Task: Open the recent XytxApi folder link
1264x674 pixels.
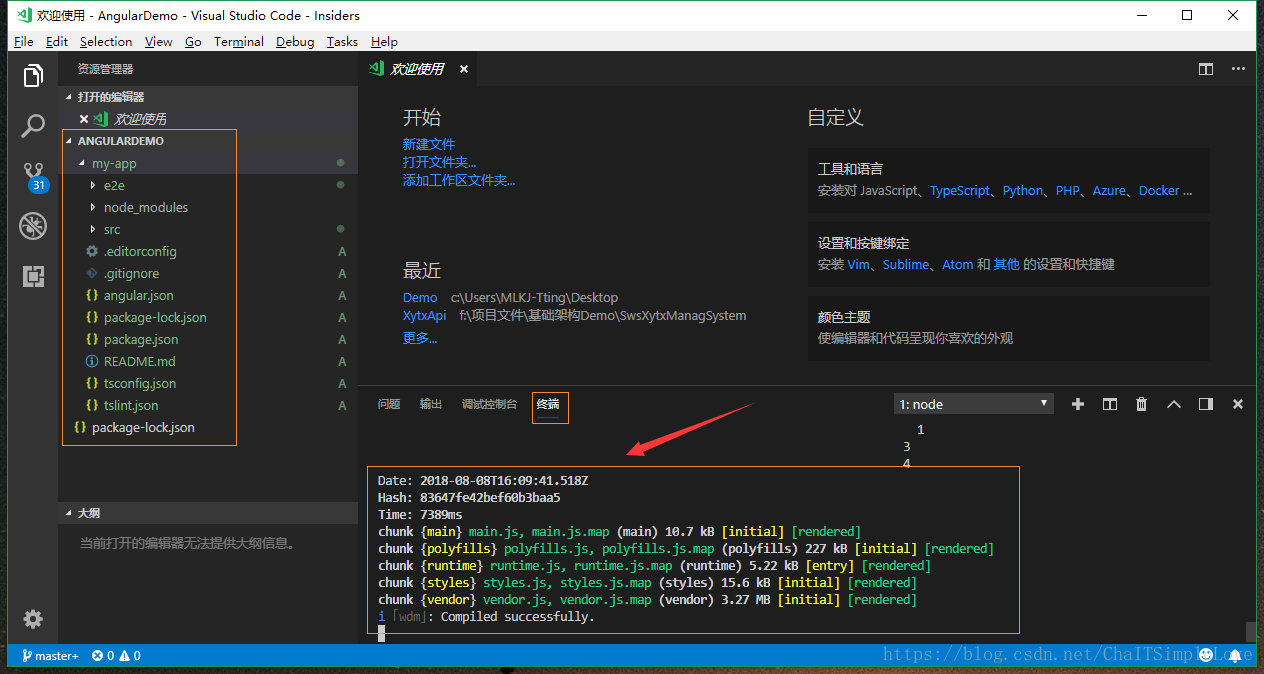Action: tap(425, 315)
